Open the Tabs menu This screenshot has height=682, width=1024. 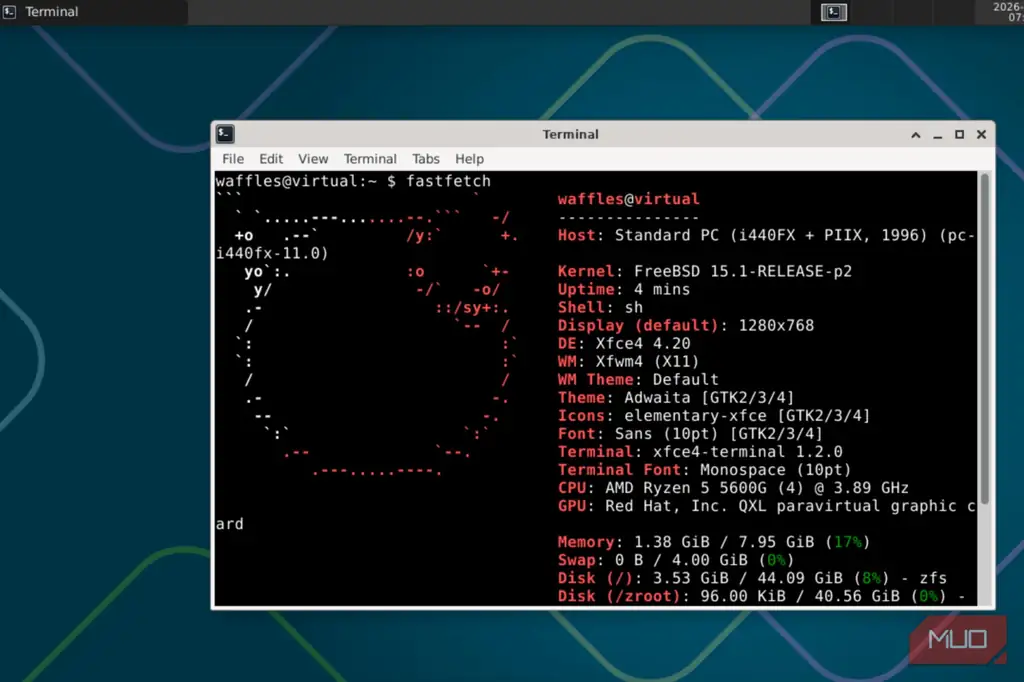coord(425,159)
